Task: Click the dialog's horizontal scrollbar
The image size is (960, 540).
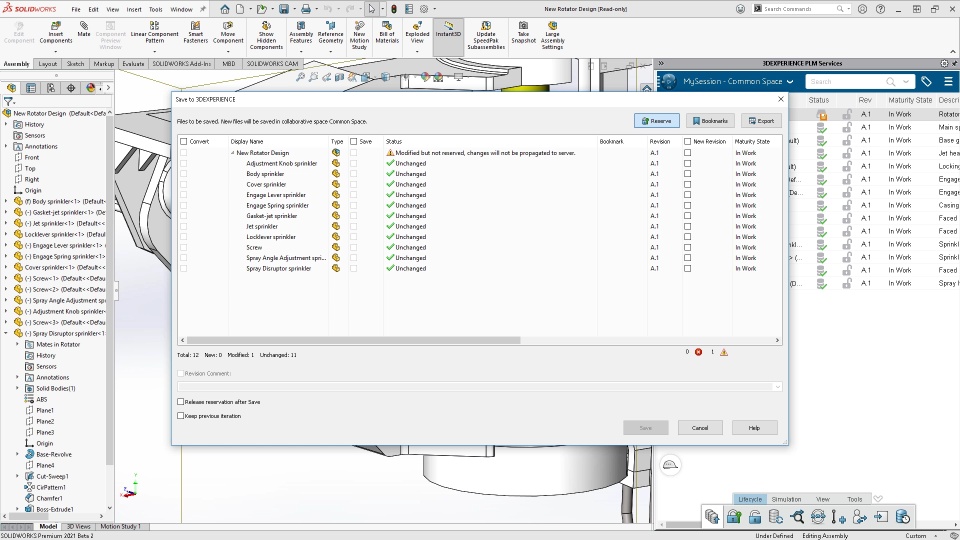Action: (353, 340)
